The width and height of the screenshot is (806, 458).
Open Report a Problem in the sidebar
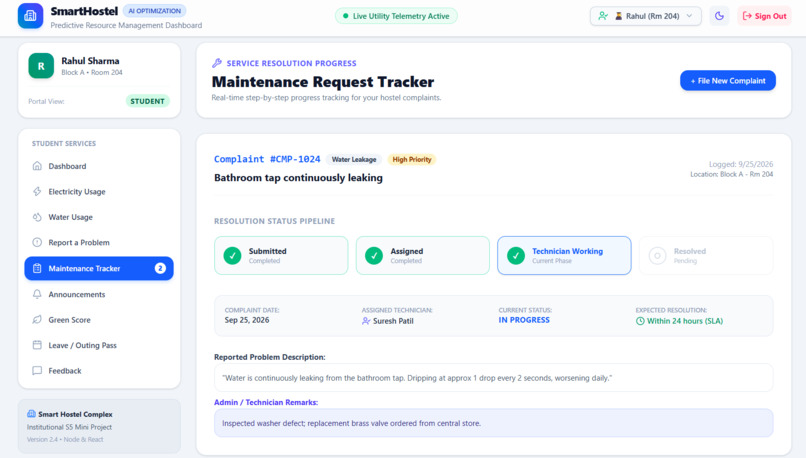pyautogui.click(x=99, y=243)
